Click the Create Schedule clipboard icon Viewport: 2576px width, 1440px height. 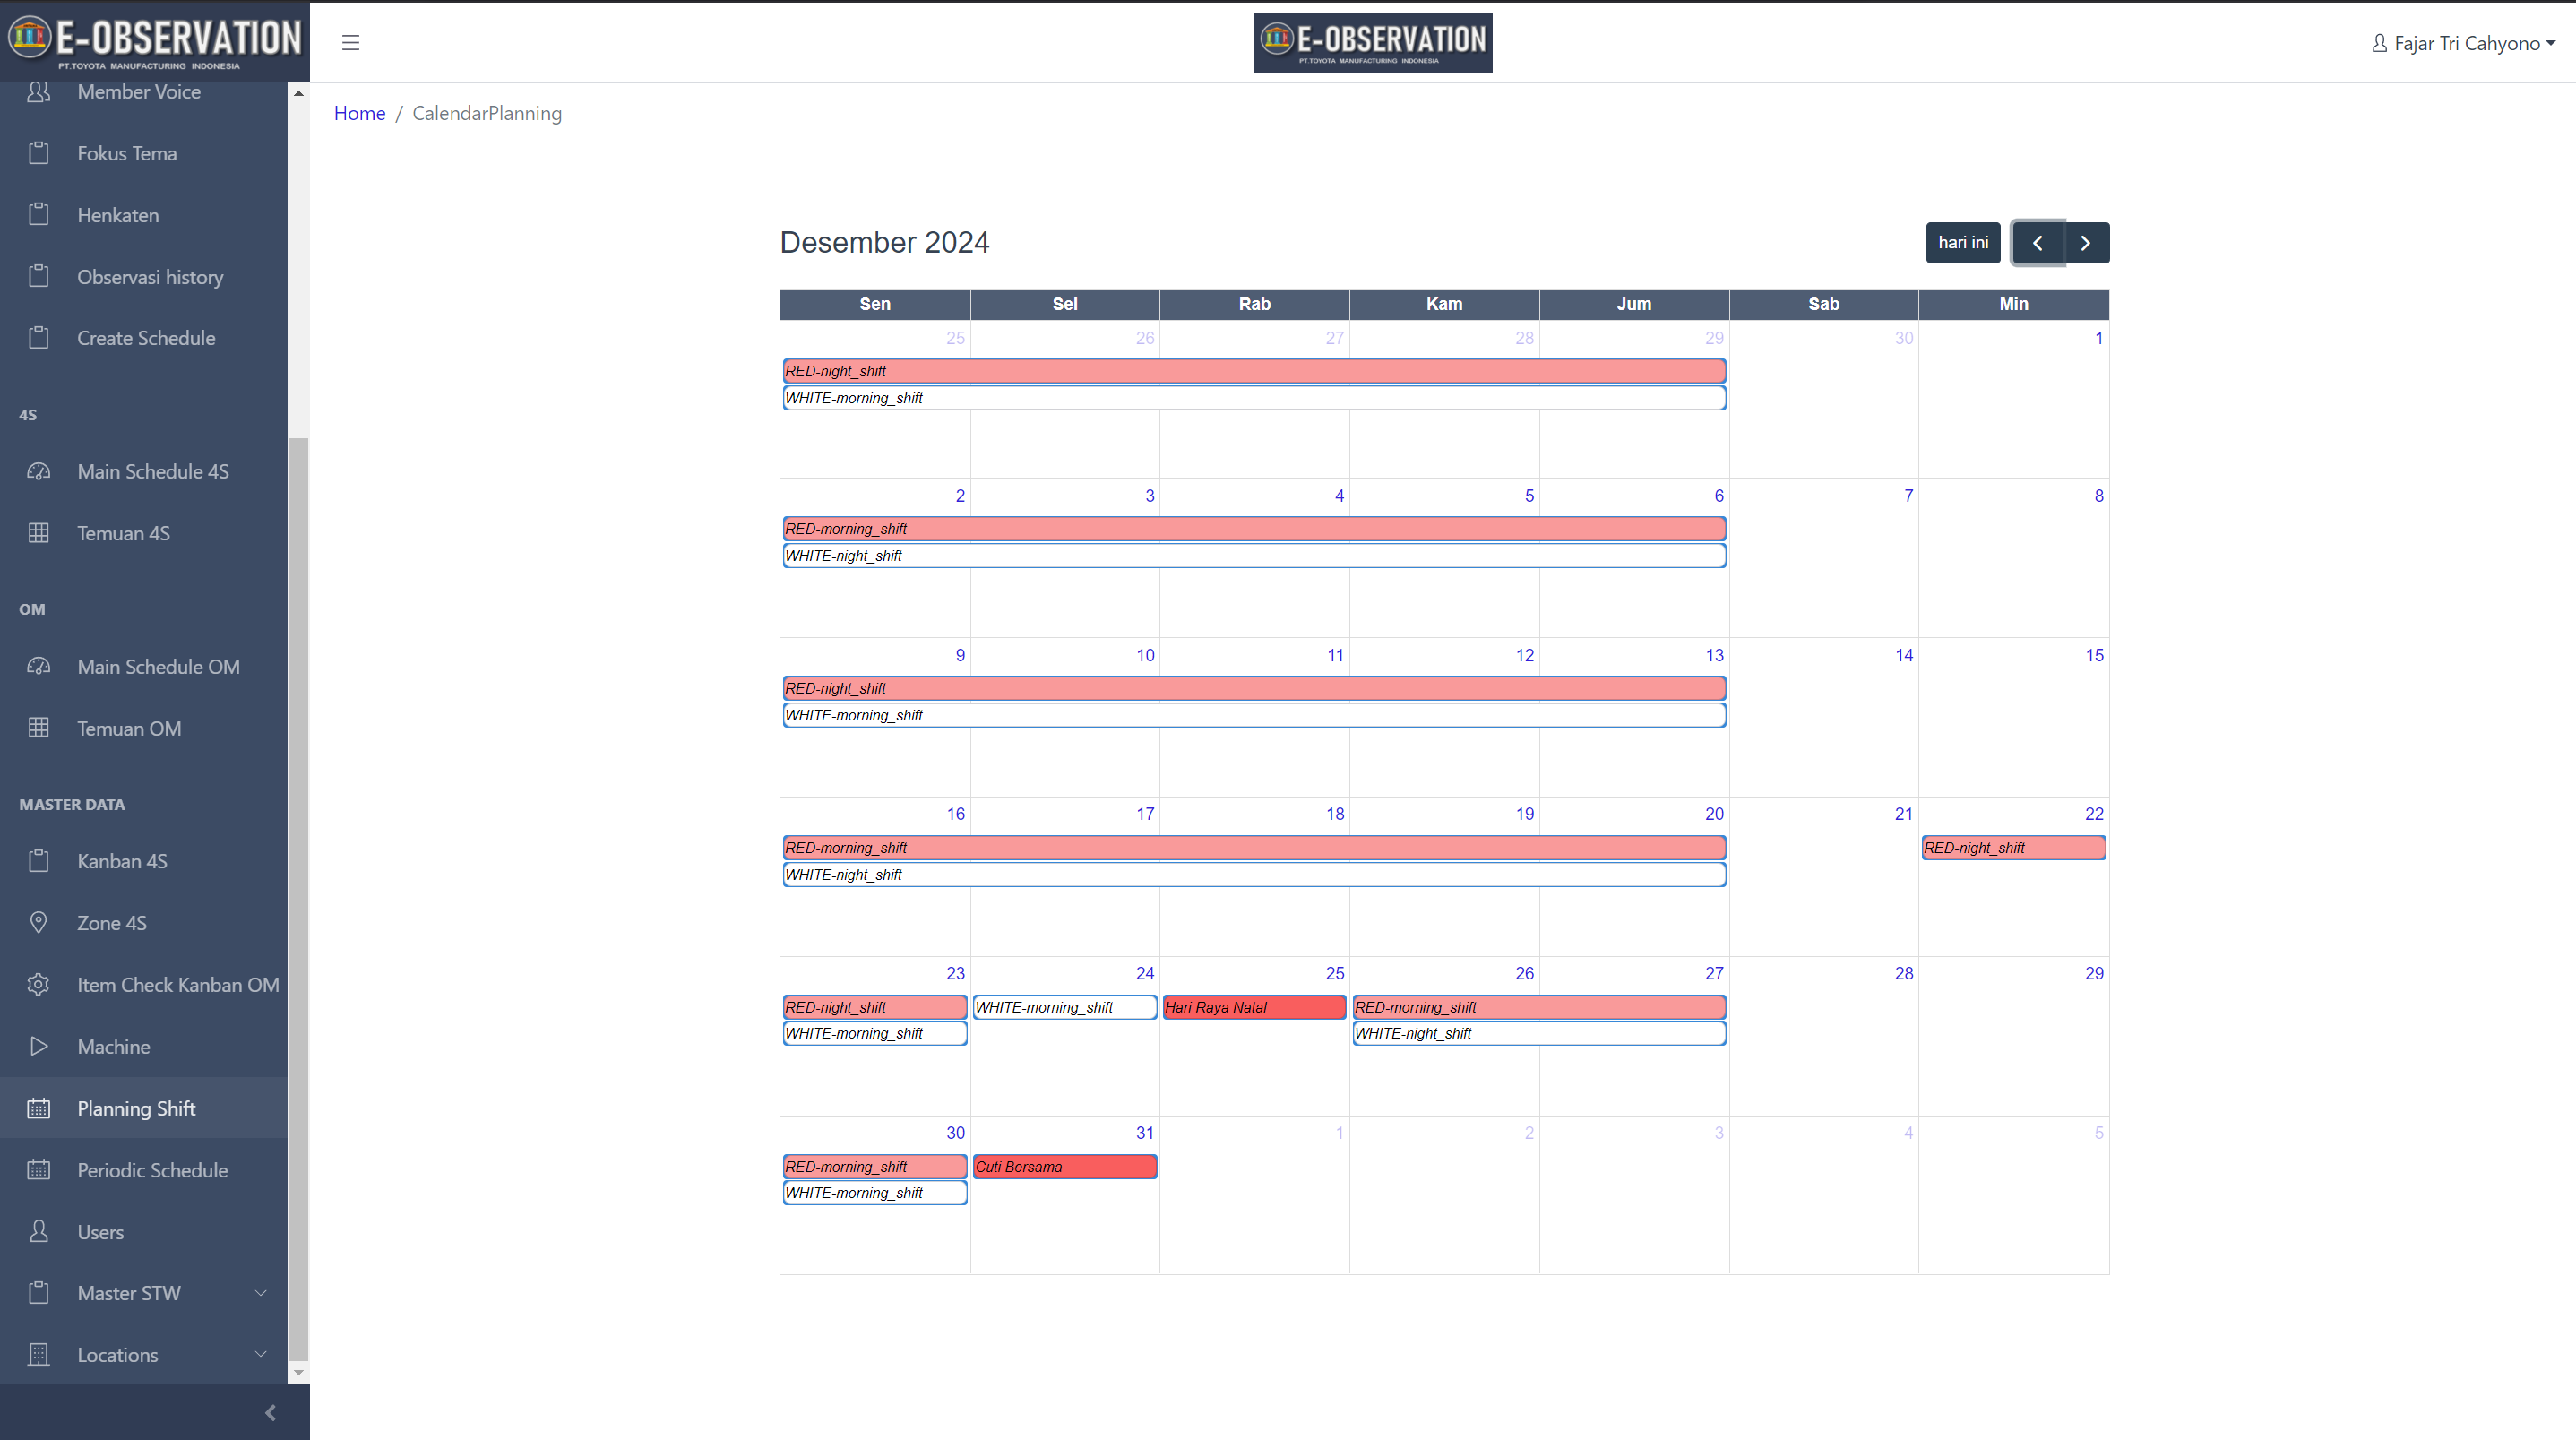coord(38,338)
